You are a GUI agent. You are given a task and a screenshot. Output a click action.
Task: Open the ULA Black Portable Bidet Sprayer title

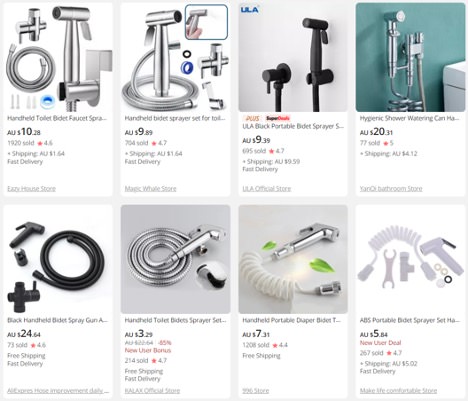pos(293,126)
